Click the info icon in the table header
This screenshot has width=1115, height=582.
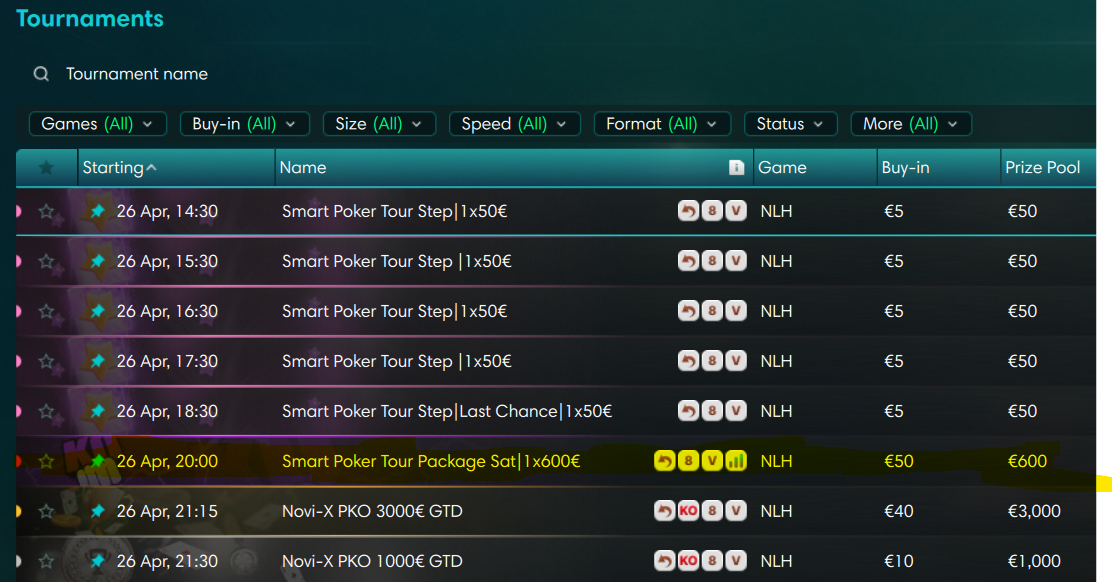[x=736, y=168]
